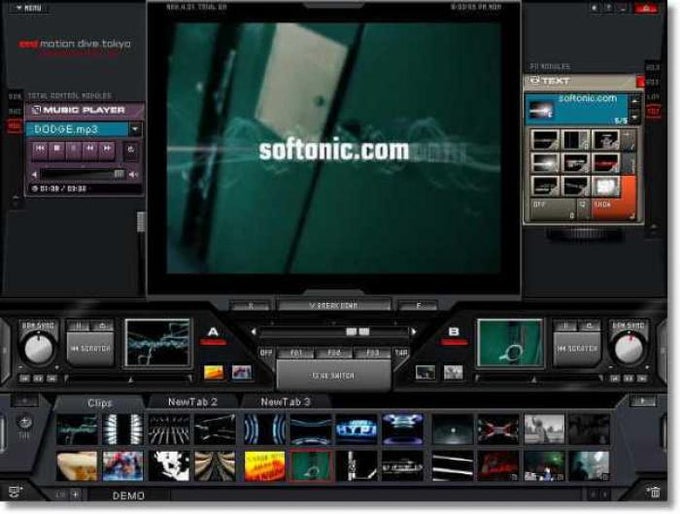Select the HYPE blue text clip thumbnail
The height and width of the screenshot is (514, 680).
pos(356,429)
